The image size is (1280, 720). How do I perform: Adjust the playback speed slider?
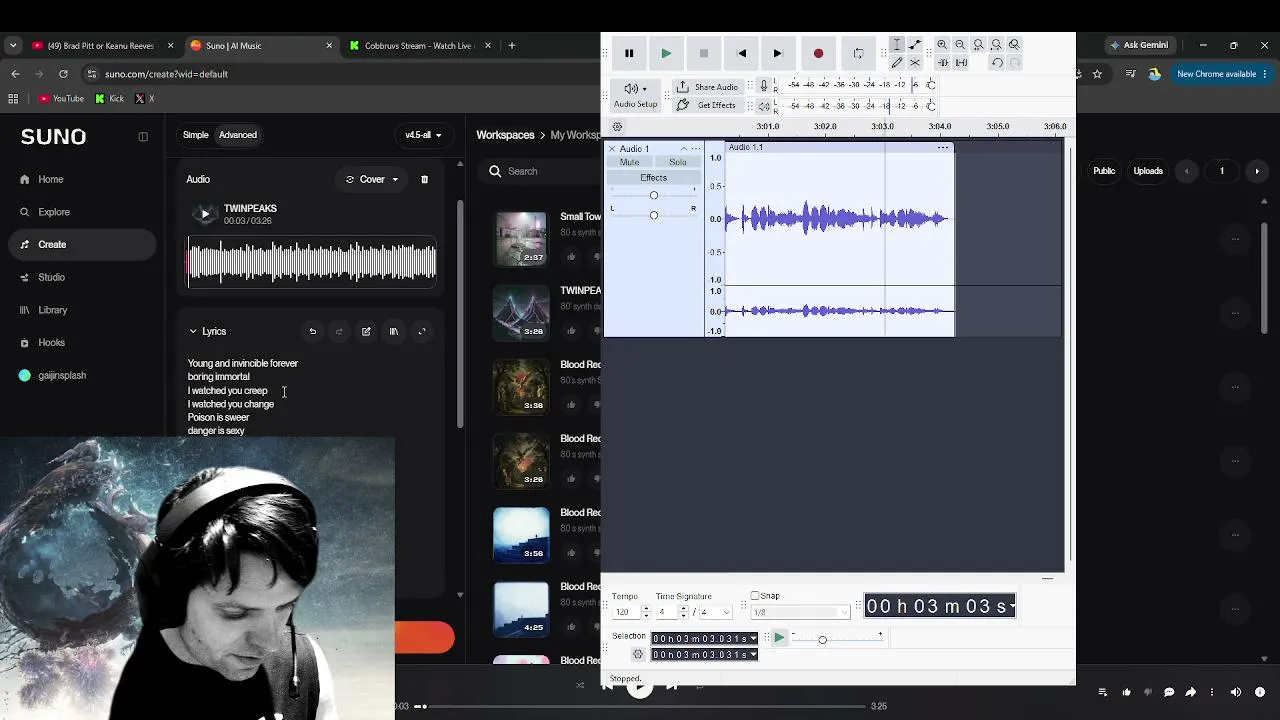click(822, 639)
